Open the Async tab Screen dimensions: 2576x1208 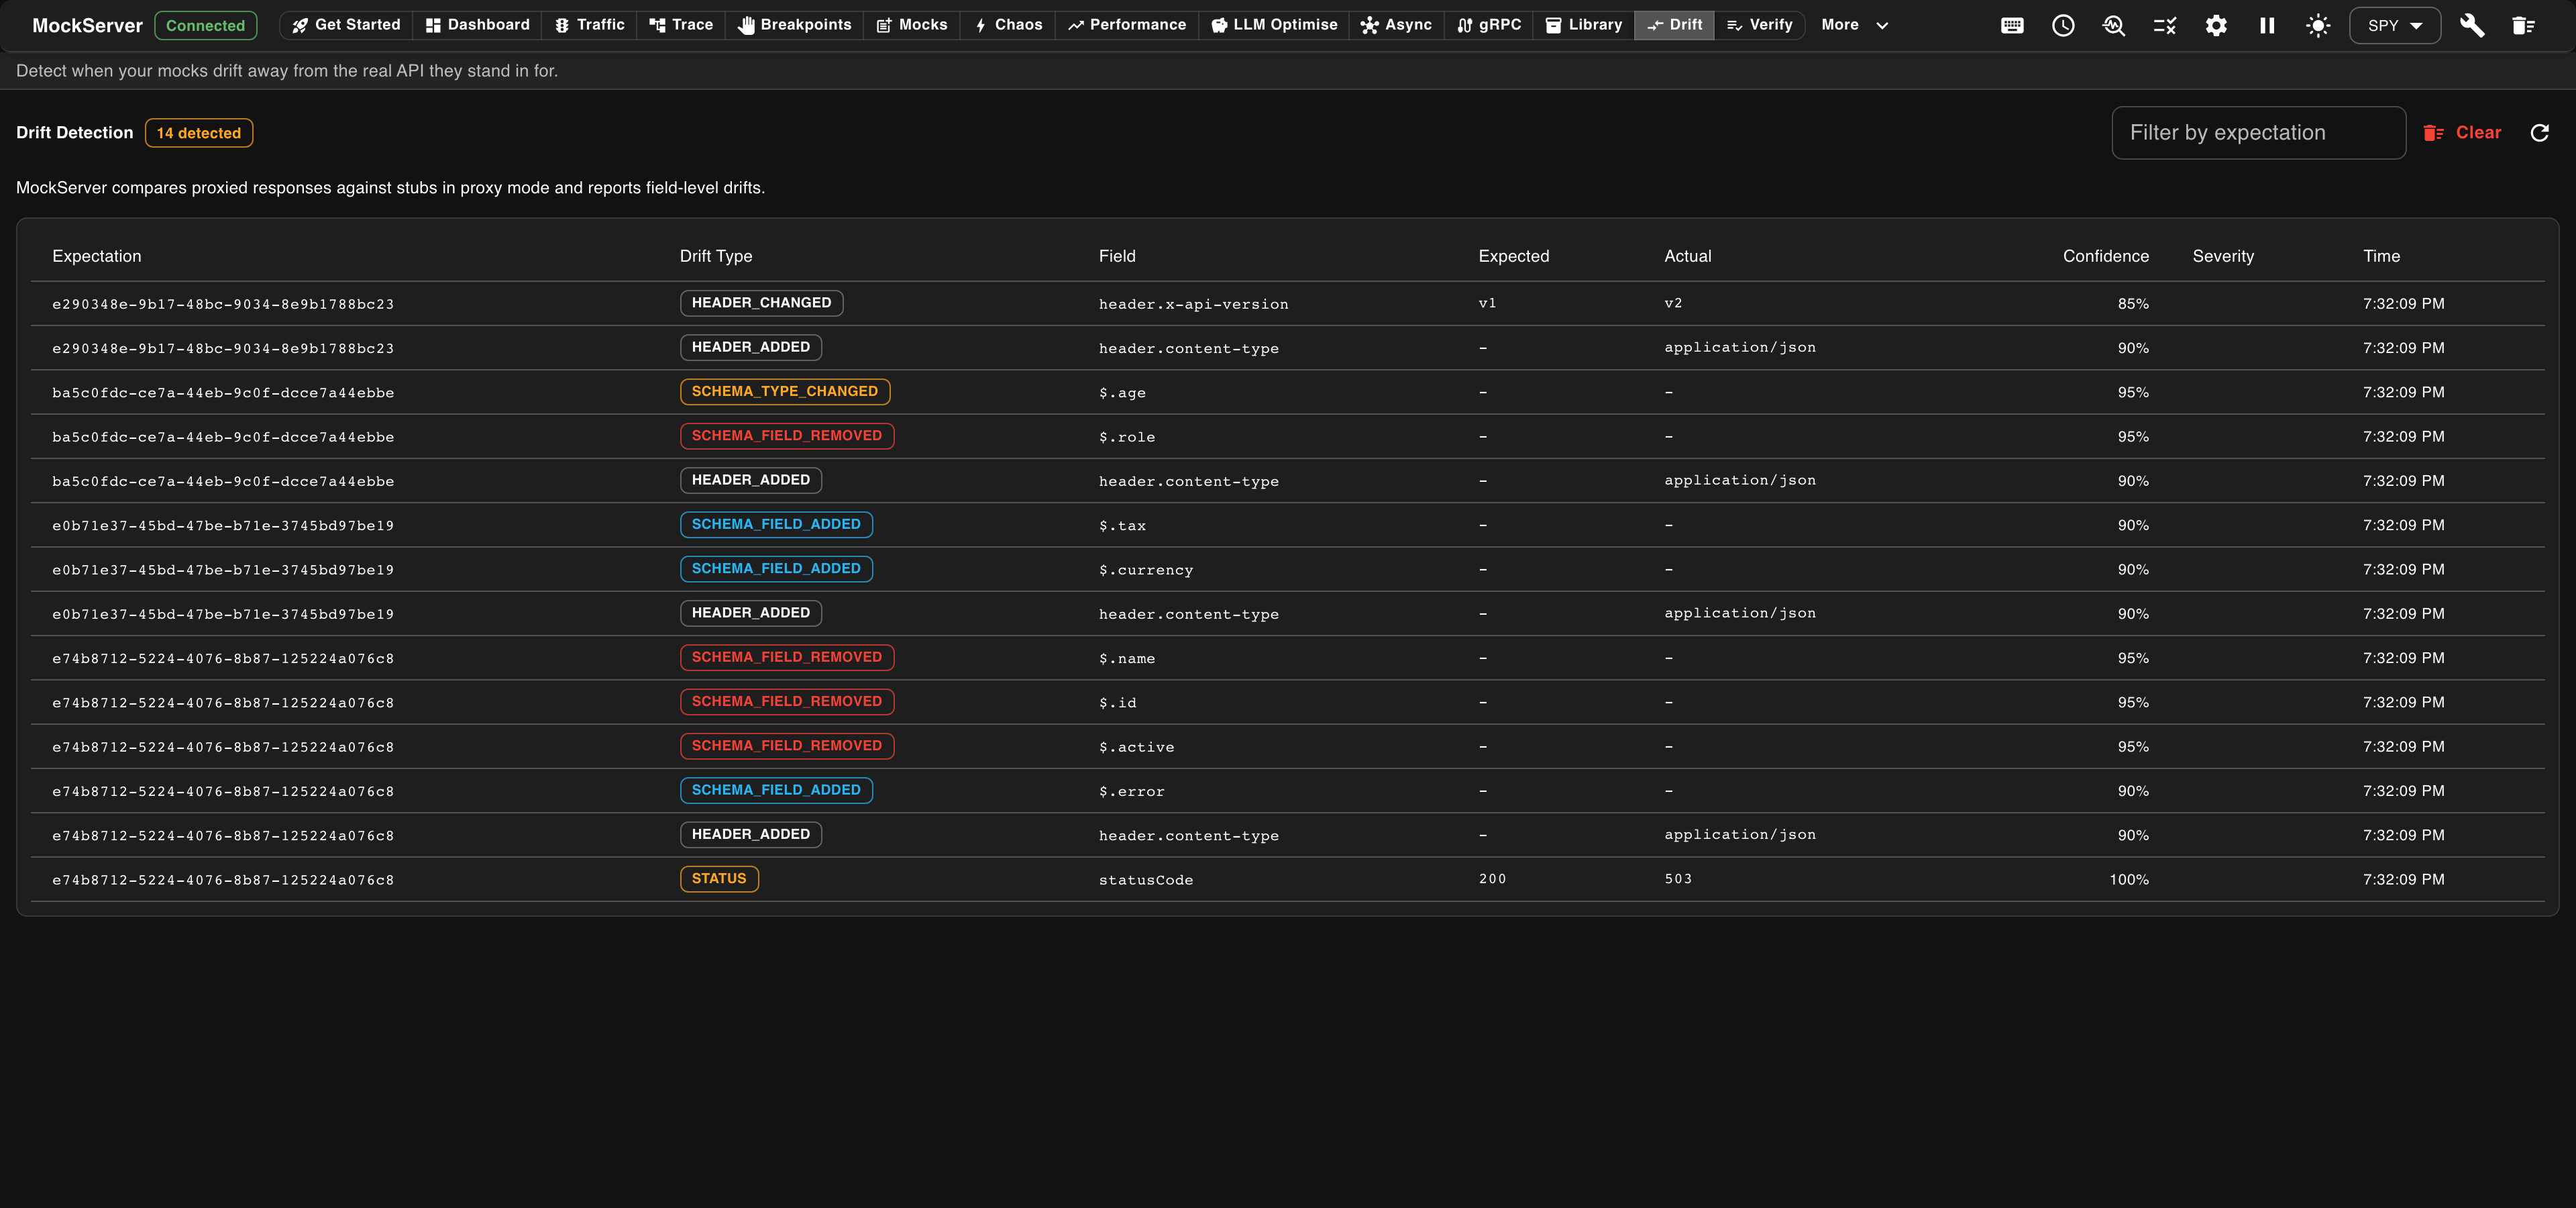pos(1397,25)
